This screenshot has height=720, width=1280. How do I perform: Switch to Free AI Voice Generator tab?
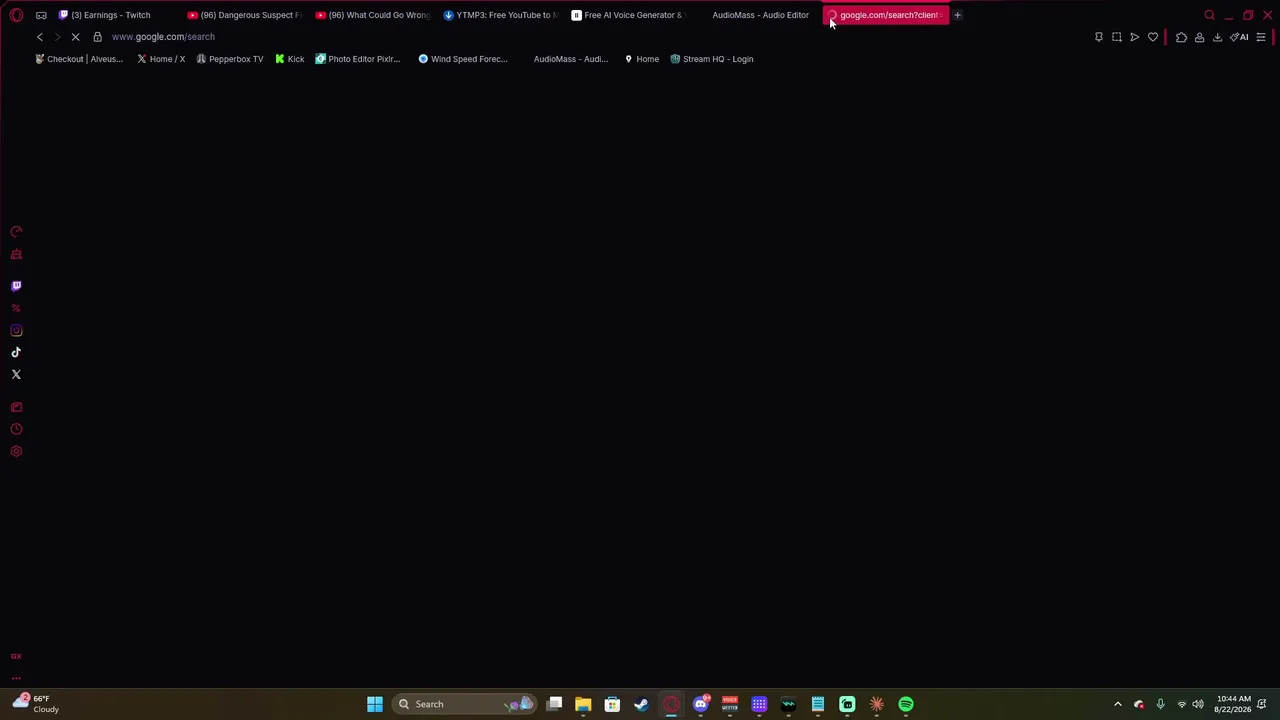tap(629, 15)
